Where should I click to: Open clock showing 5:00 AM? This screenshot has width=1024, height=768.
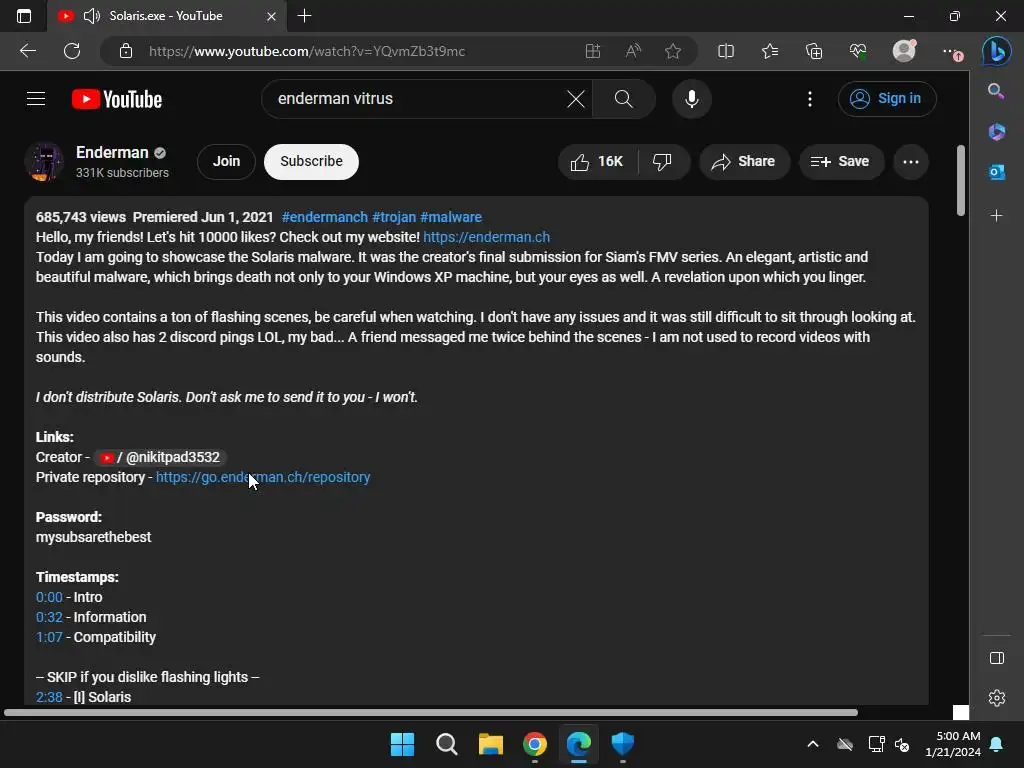[x=953, y=744]
